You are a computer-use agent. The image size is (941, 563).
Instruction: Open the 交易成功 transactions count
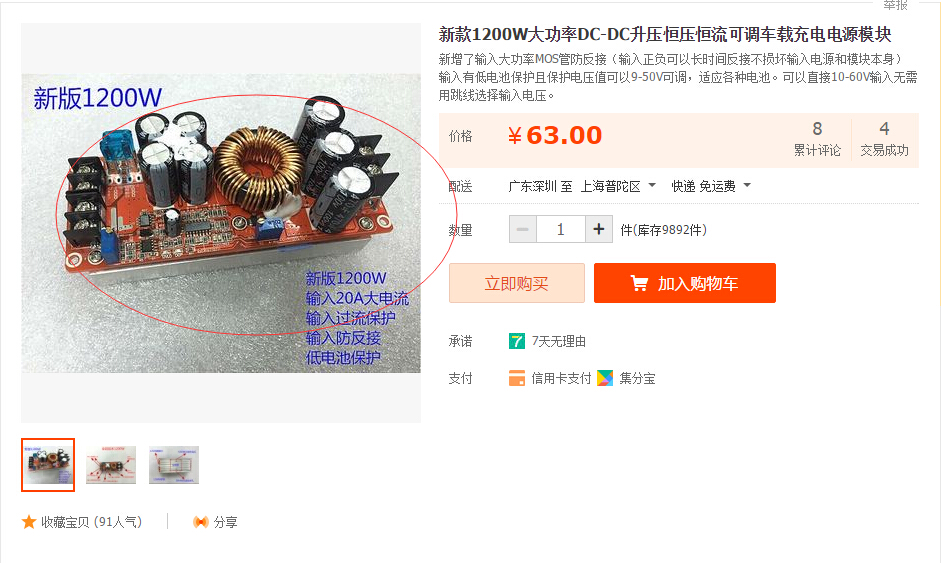point(884,138)
